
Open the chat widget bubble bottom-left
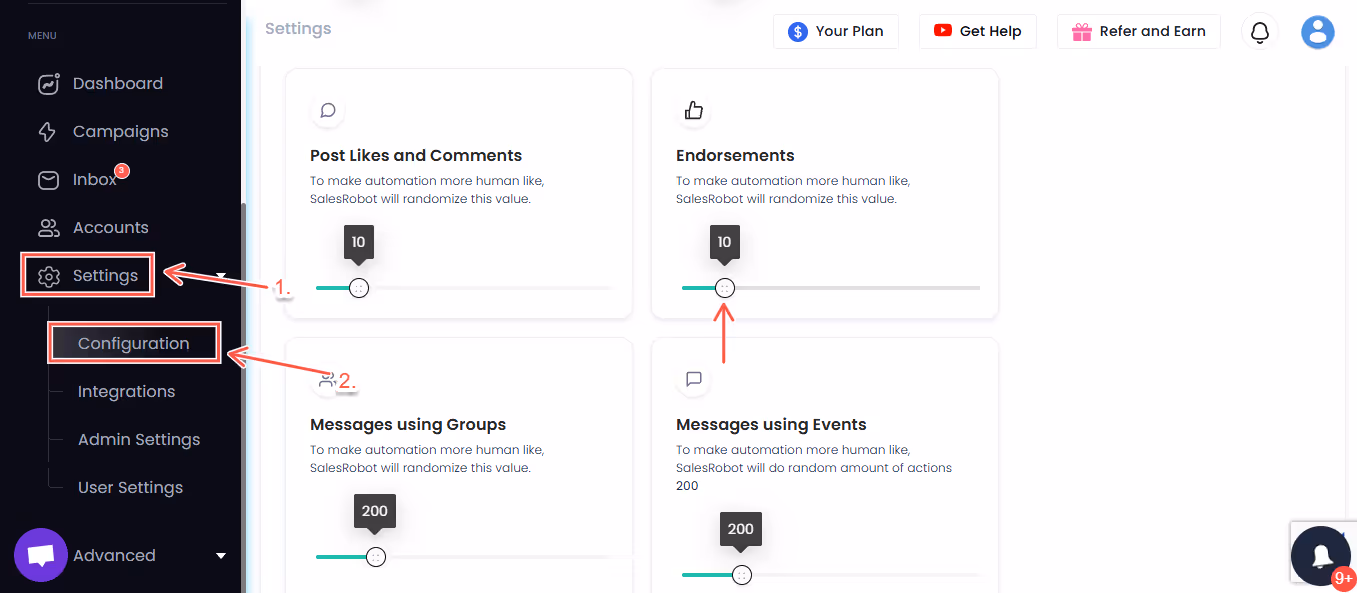40,554
